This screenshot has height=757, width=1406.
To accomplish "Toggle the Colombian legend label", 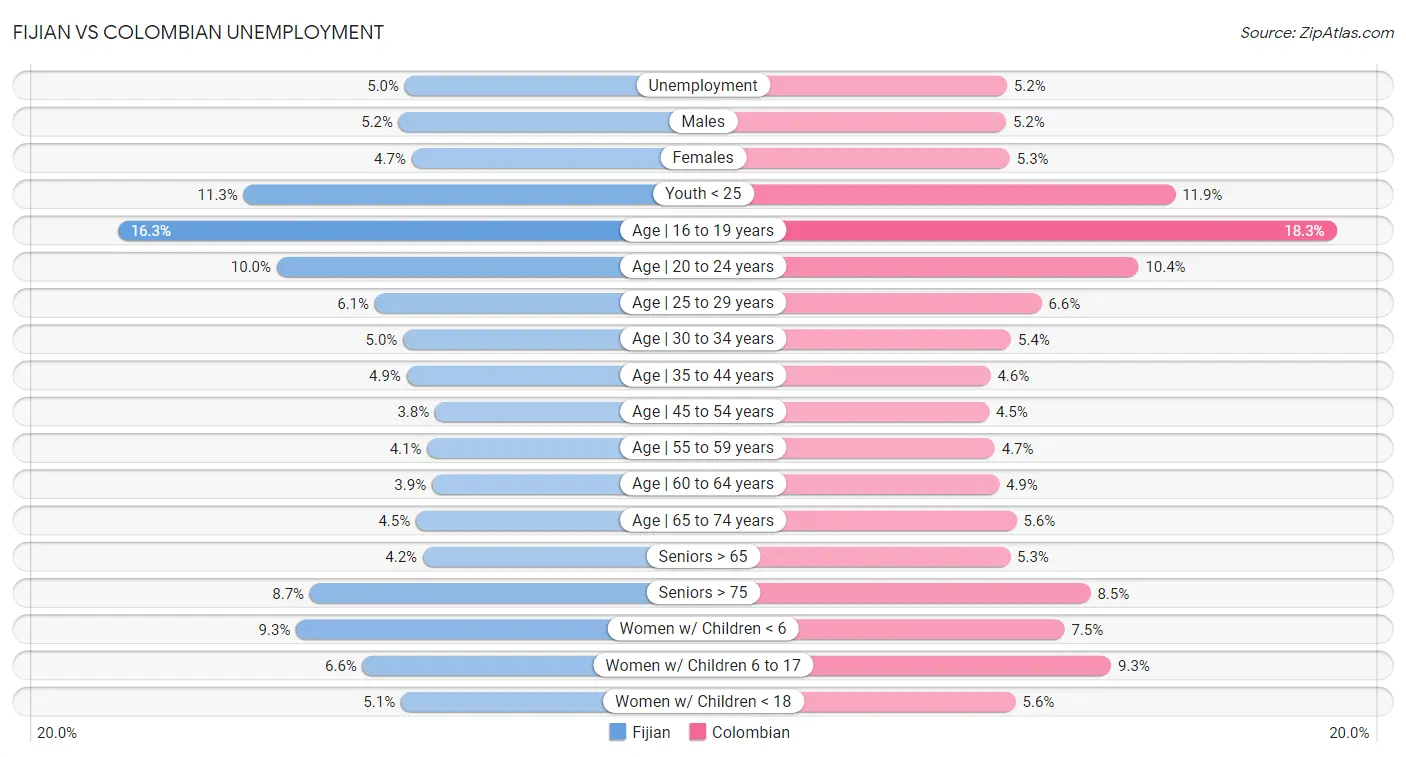I will 750,732.
